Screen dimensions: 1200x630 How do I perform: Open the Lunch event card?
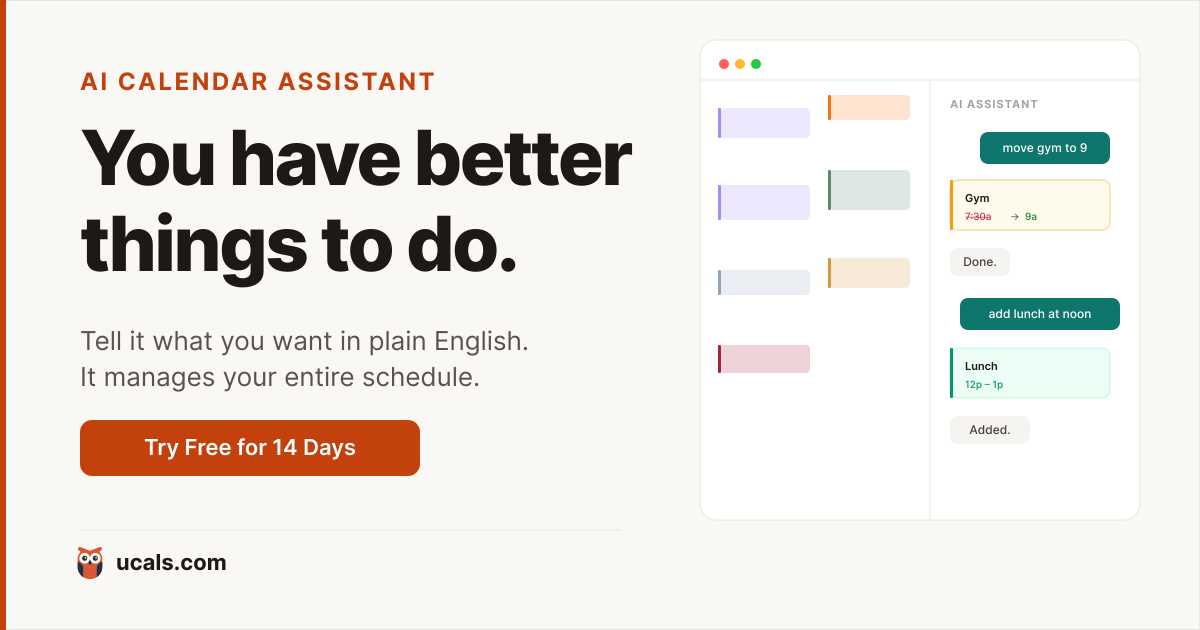[x=1030, y=373]
